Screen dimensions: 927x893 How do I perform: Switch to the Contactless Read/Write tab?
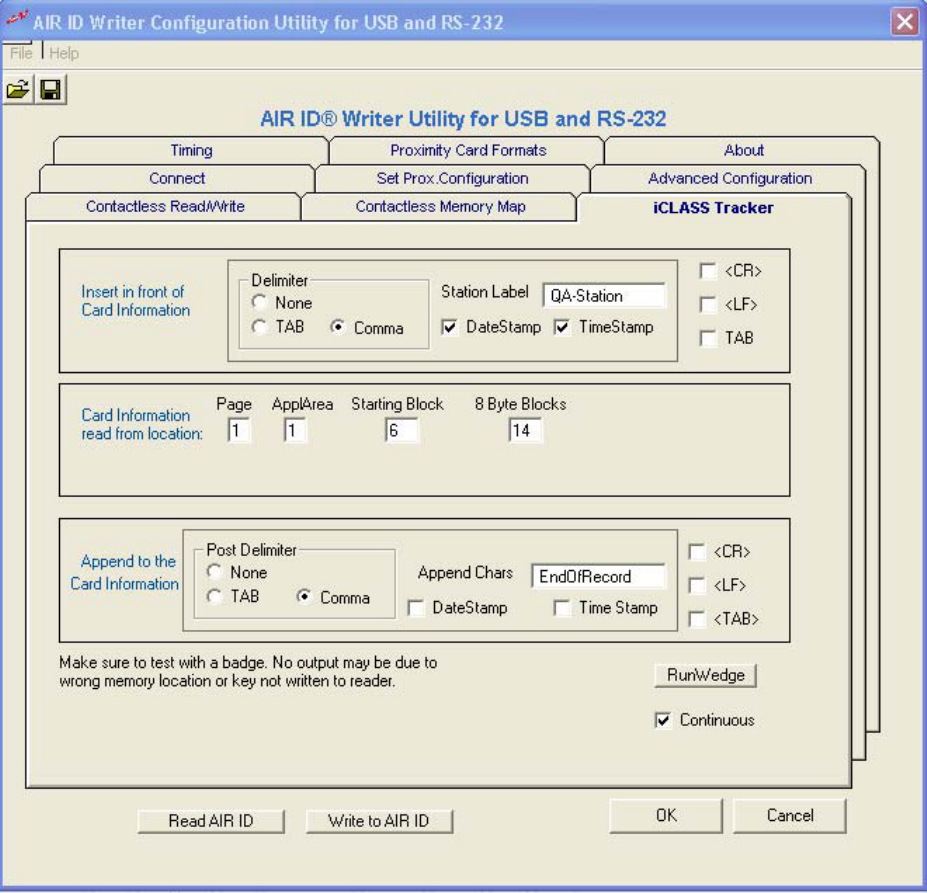(165, 206)
